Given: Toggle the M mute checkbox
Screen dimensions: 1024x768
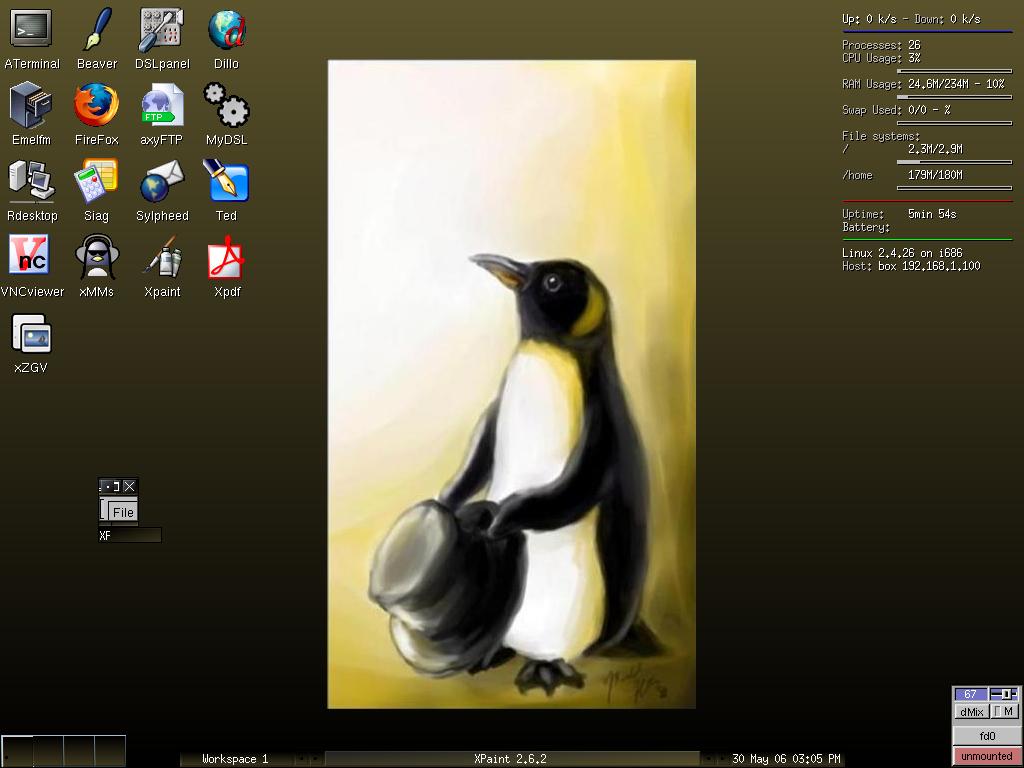Looking at the screenshot, I should point(1005,712).
